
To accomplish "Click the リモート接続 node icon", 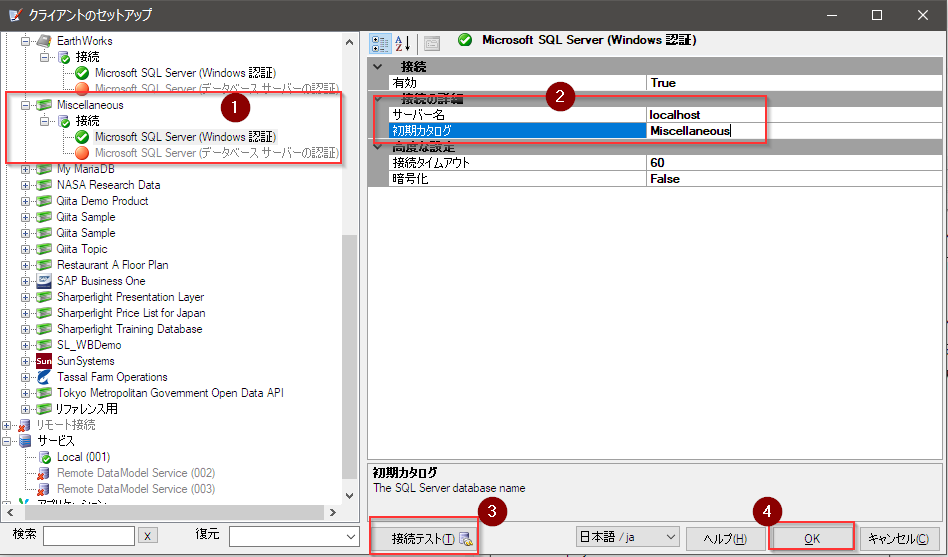I will pos(24,425).
